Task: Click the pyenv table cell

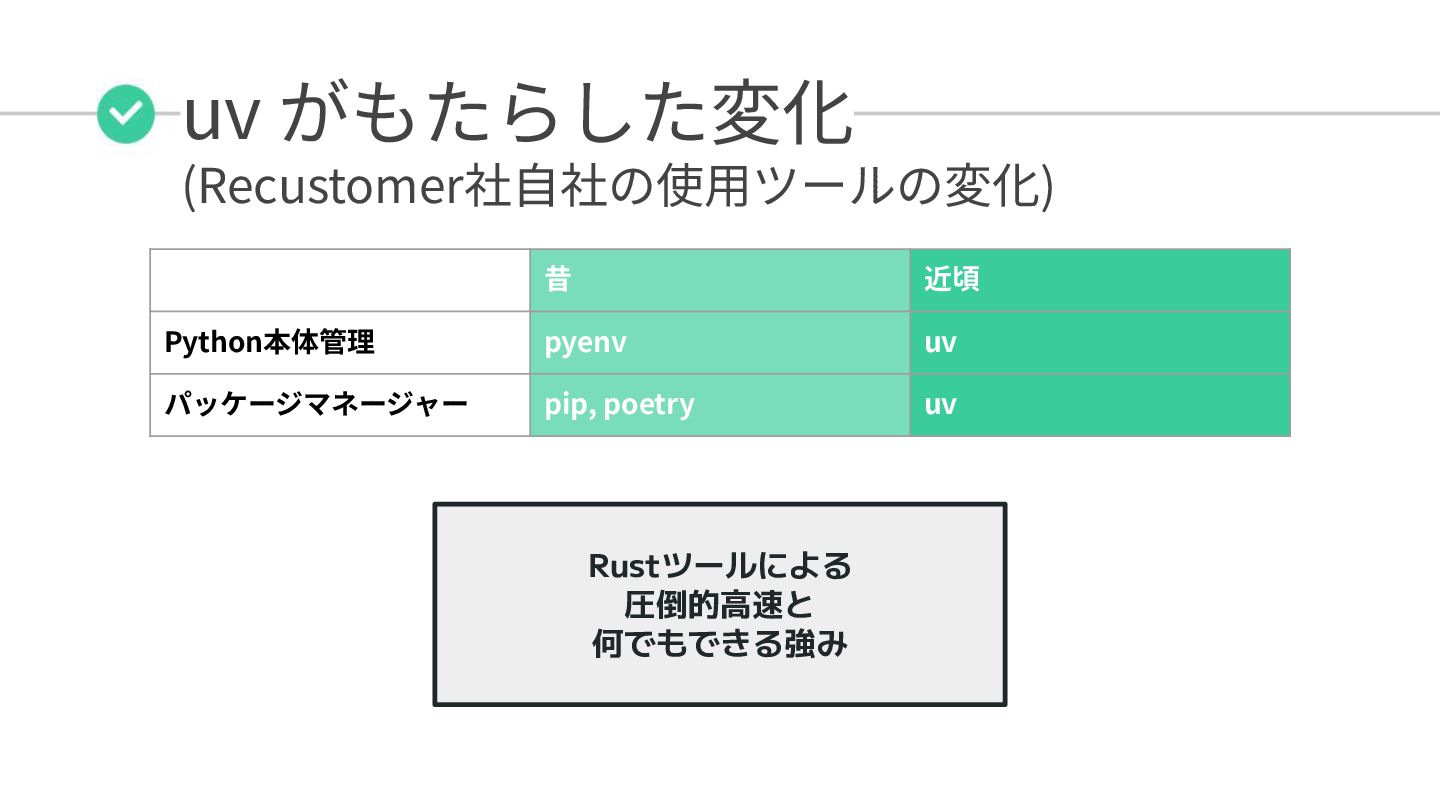Action: pos(720,343)
